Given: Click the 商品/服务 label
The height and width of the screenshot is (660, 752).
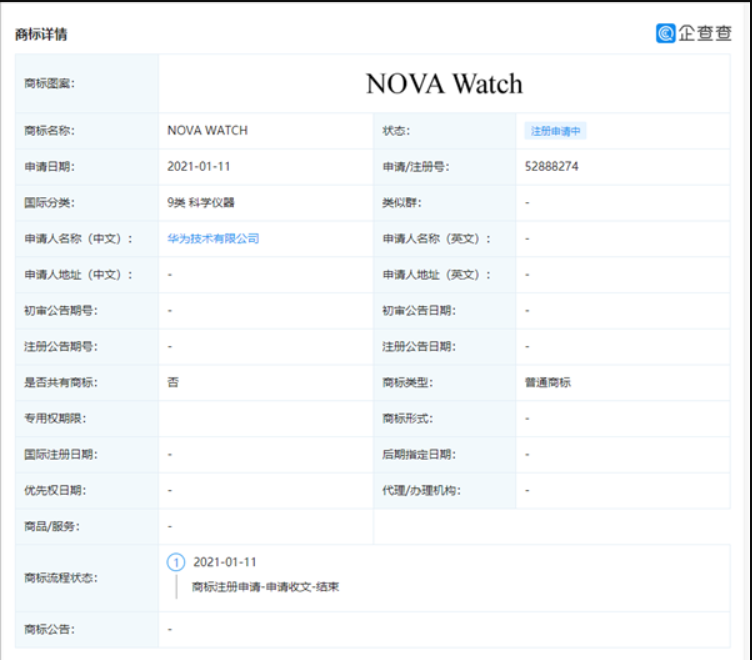Looking at the screenshot, I should pyautogui.click(x=52, y=526).
